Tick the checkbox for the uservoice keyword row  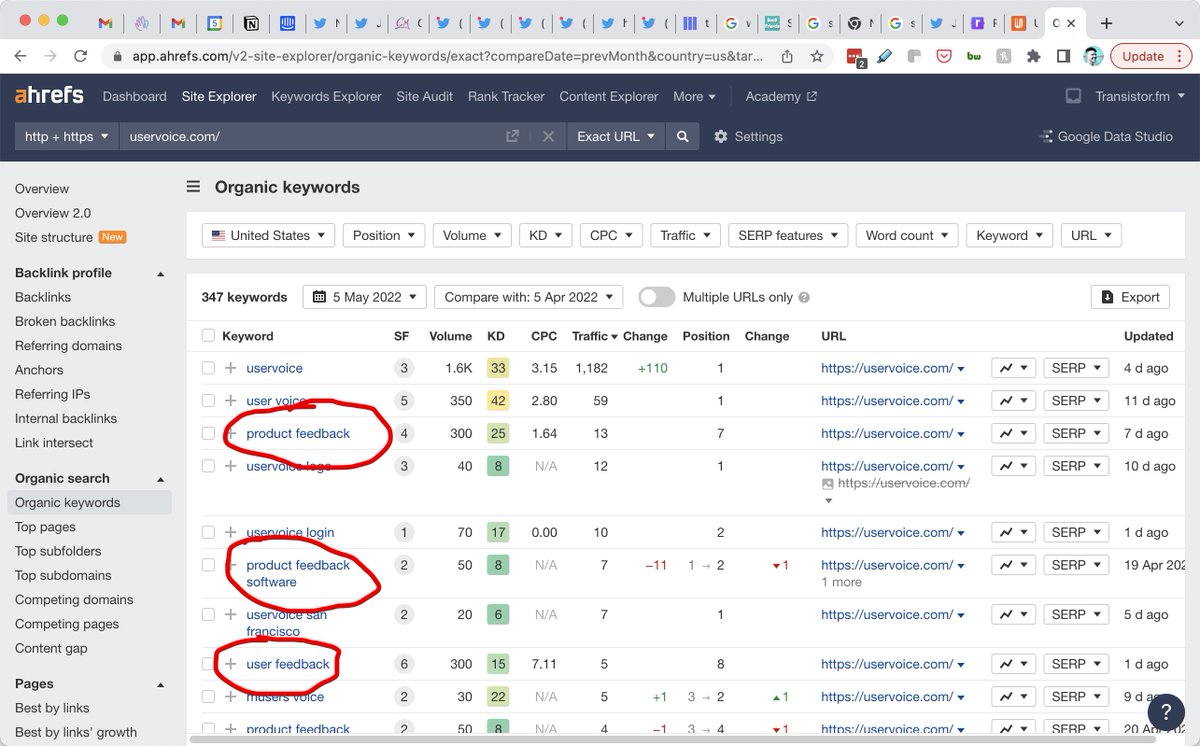(x=208, y=368)
